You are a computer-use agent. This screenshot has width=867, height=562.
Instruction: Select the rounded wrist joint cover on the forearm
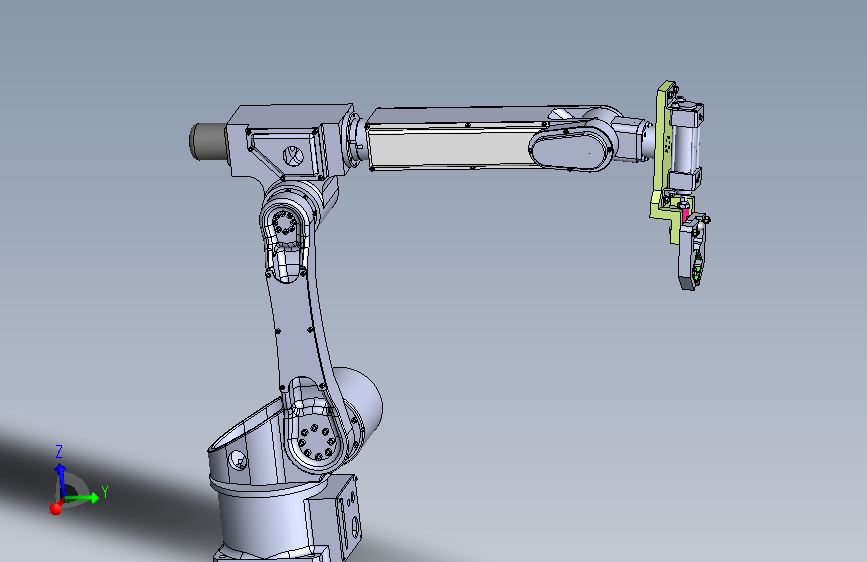coord(571,149)
